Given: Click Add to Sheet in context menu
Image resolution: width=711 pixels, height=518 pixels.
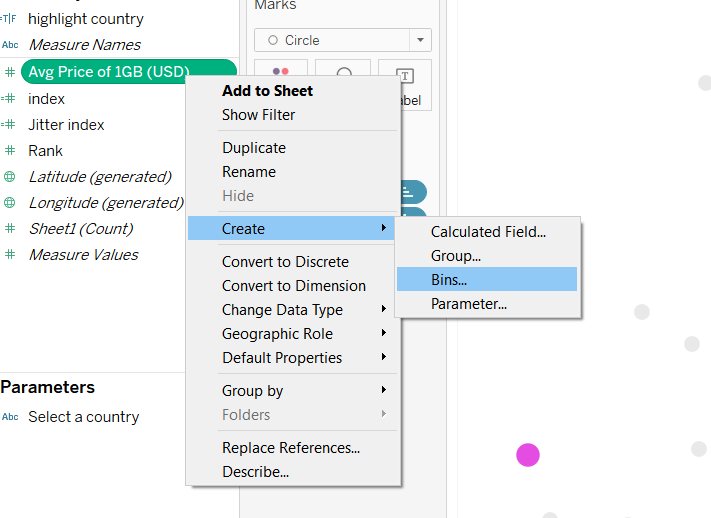Looking at the screenshot, I should pos(267,91).
